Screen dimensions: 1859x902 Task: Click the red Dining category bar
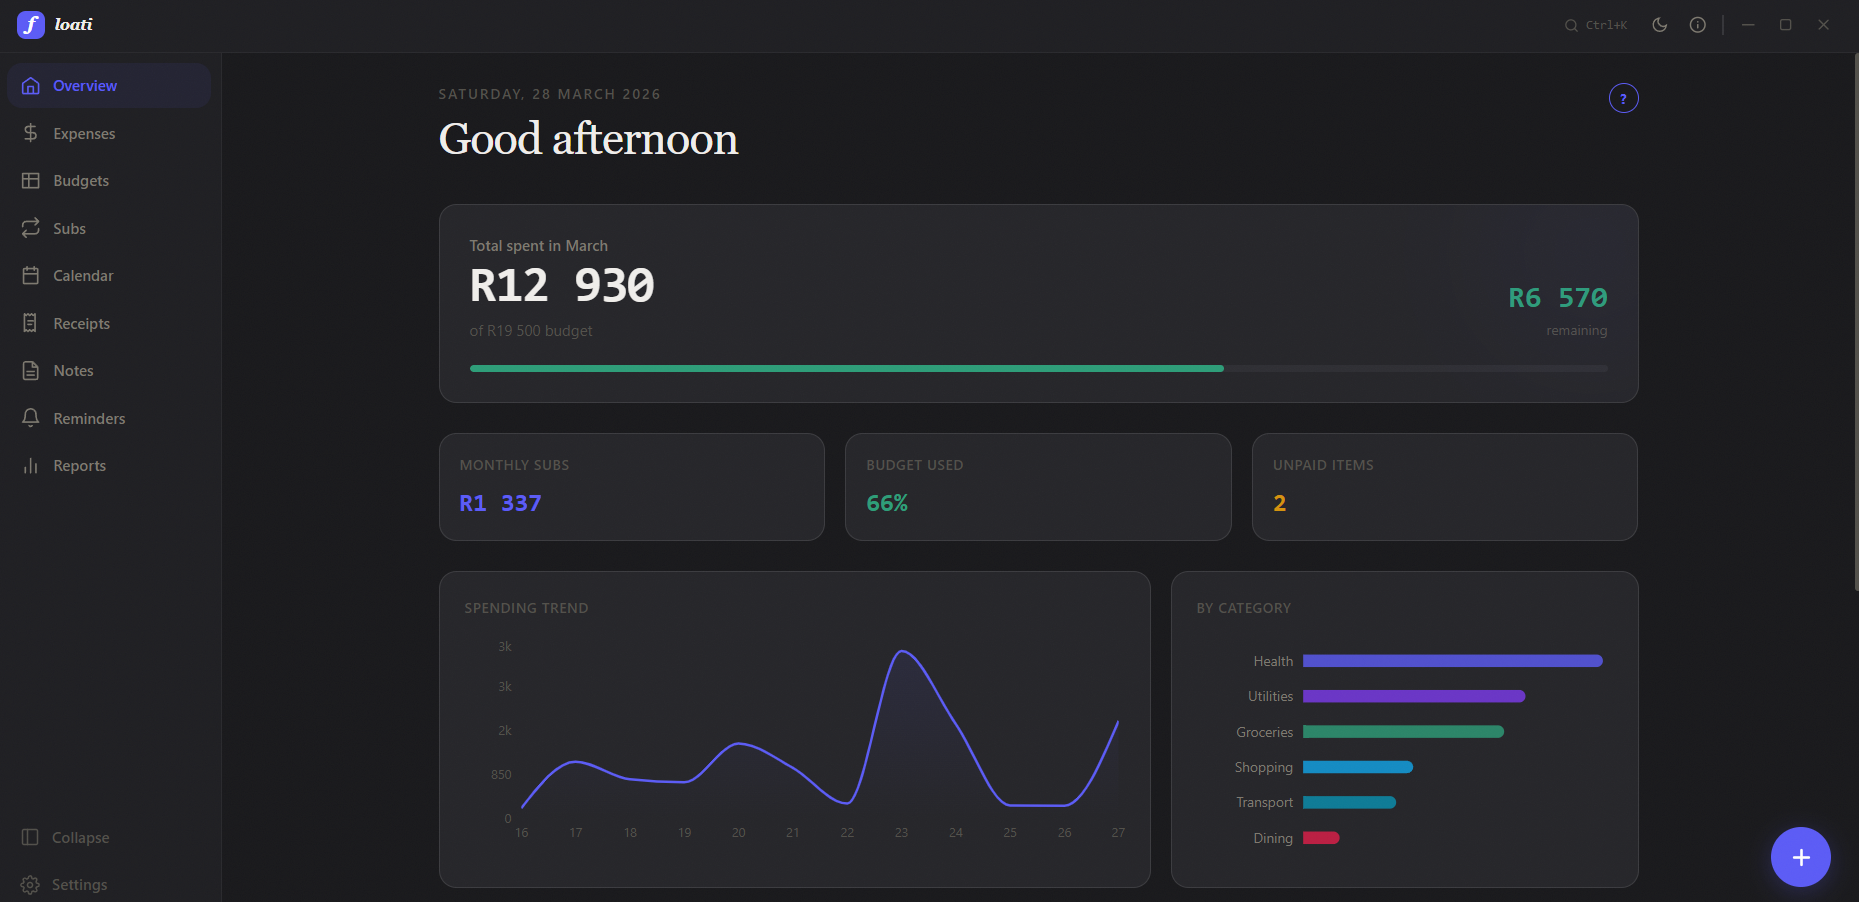click(1321, 838)
